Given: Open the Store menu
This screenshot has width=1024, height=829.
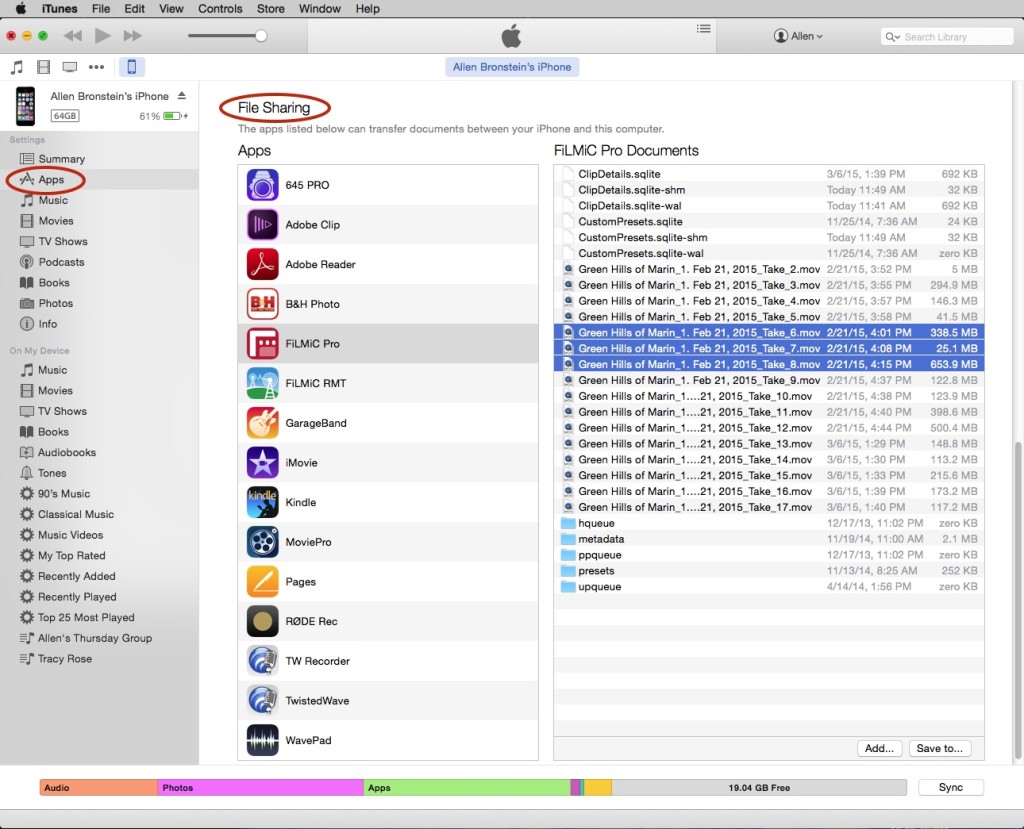Looking at the screenshot, I should coord(270,8).
